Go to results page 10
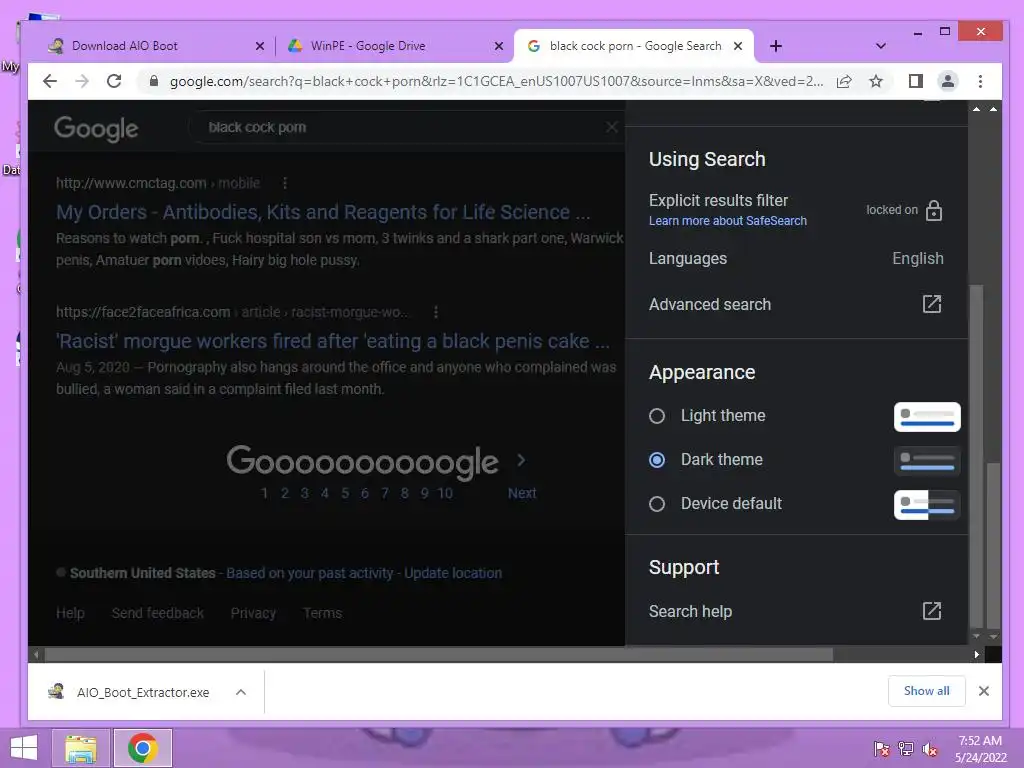This screenshot has height=768, width=1024. click(445, 493)
